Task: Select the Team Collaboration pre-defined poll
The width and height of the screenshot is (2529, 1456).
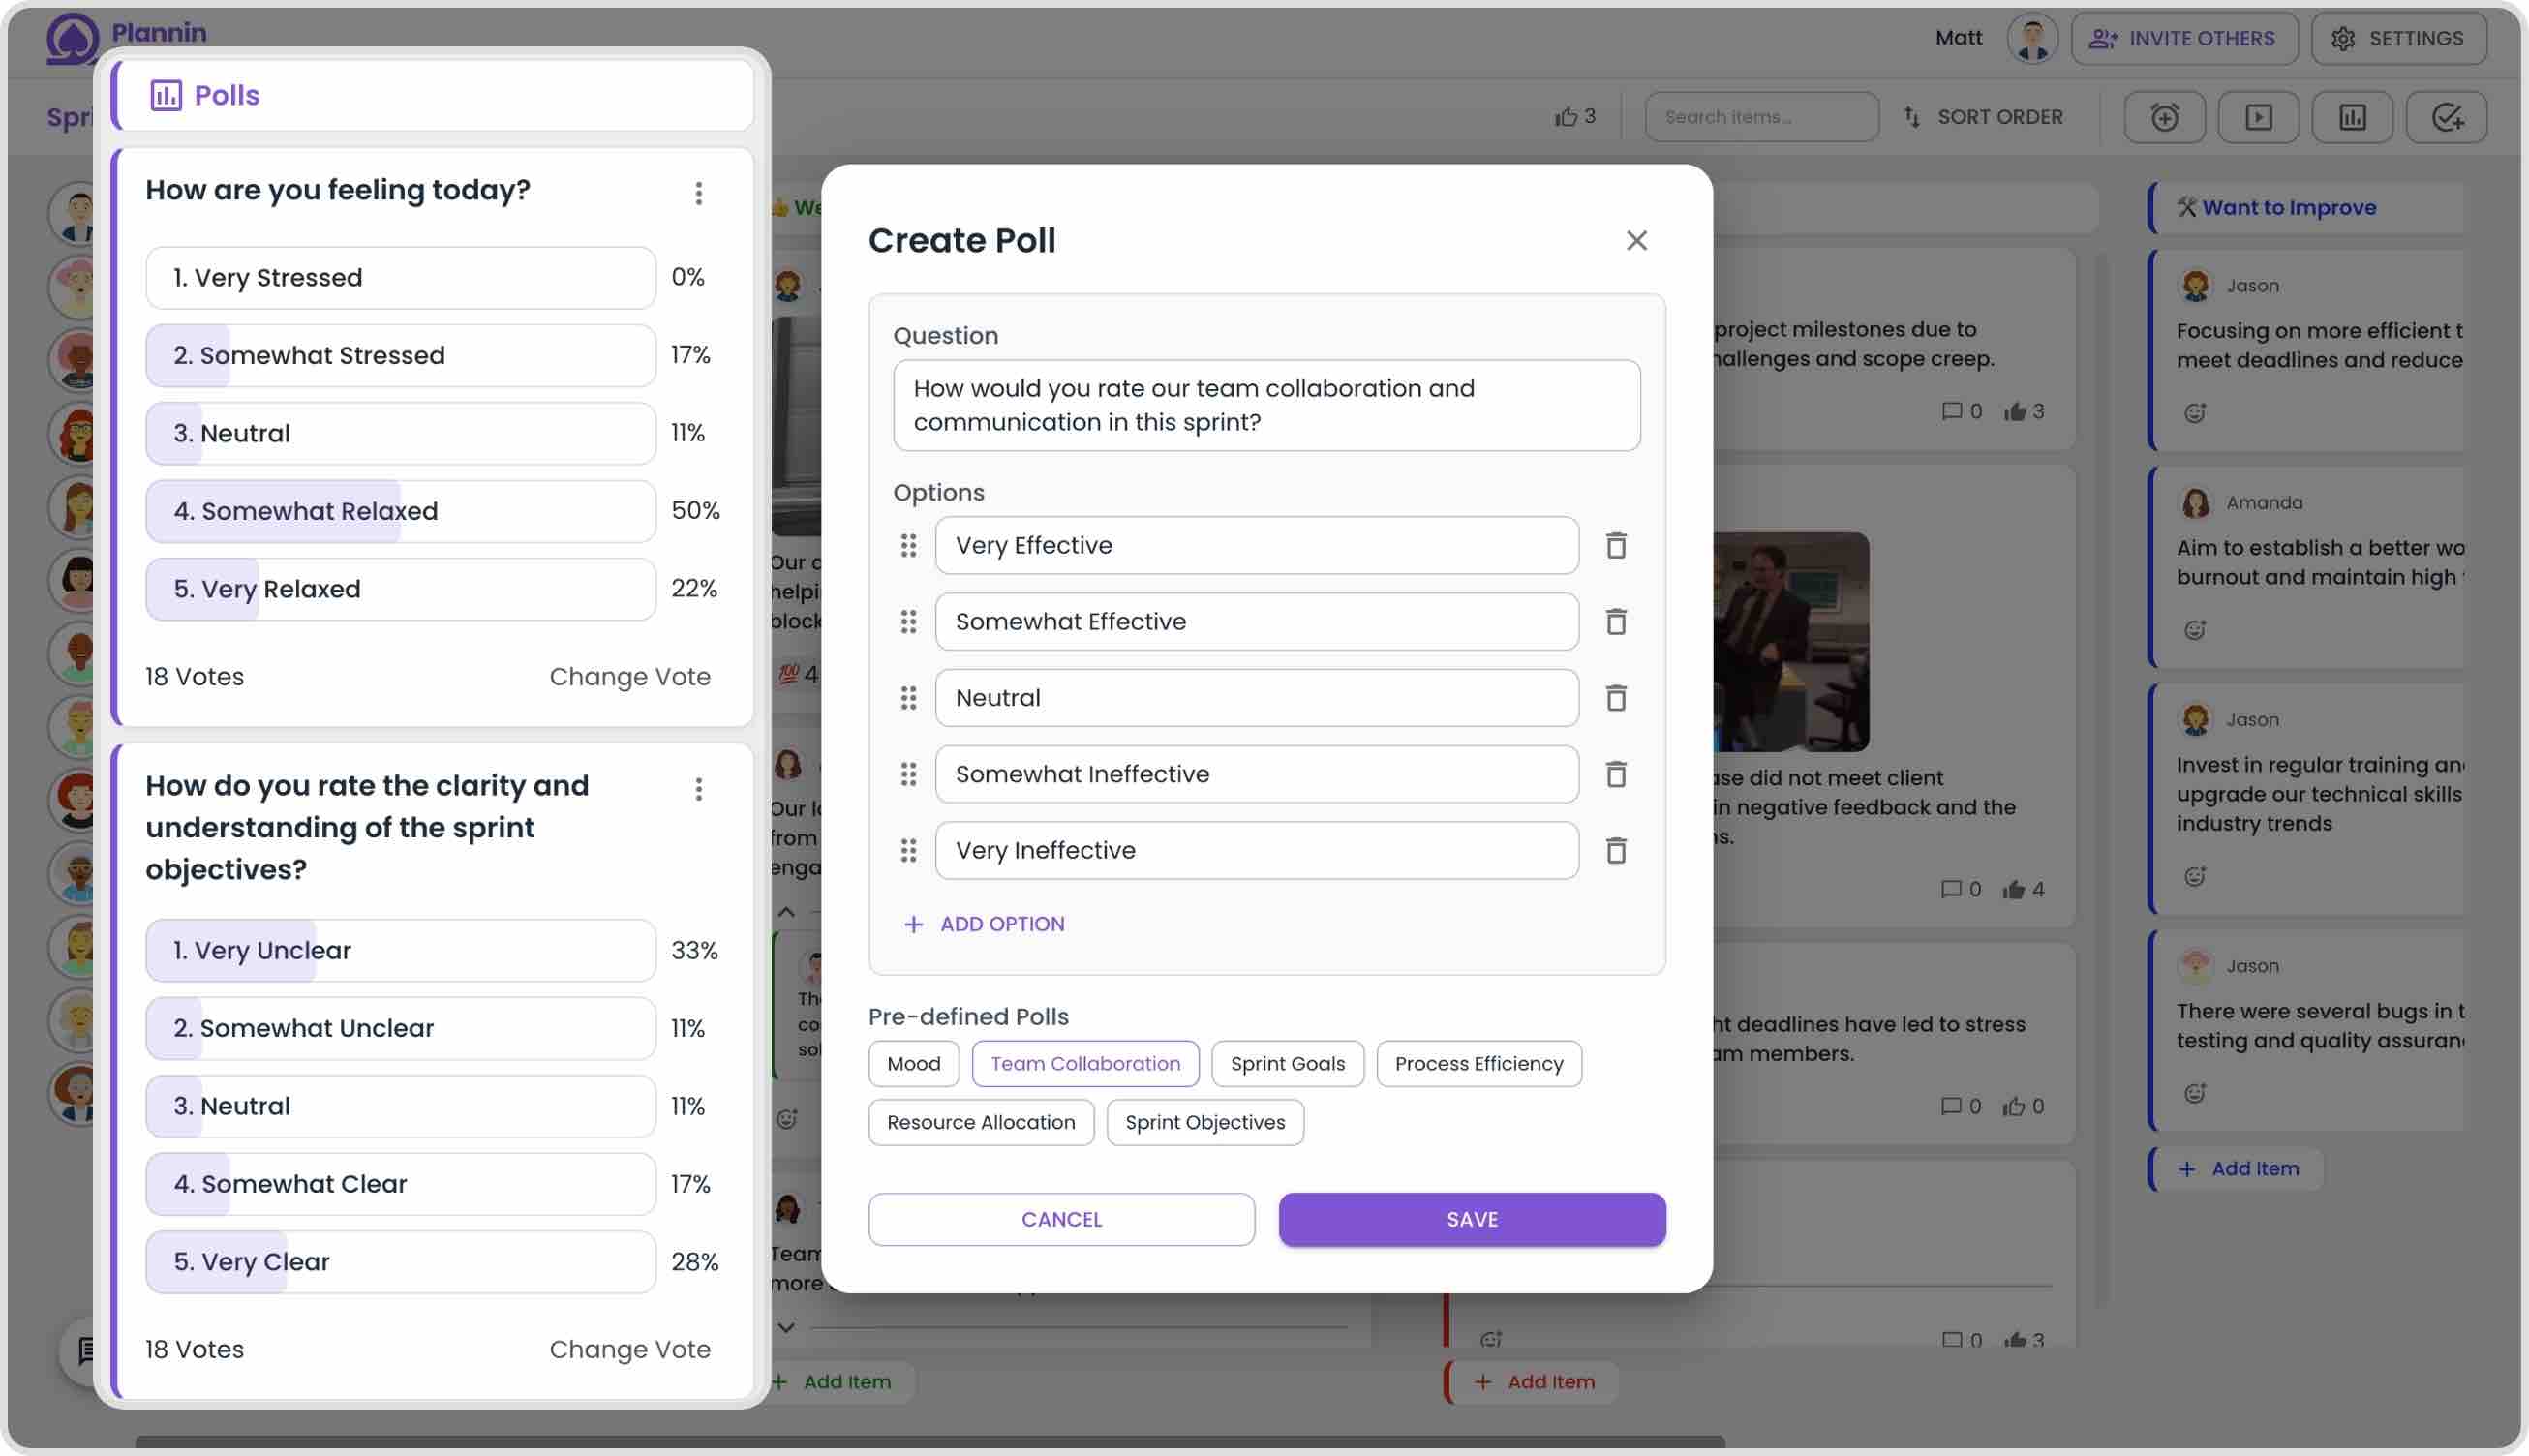Action: coord(1083,1063)
